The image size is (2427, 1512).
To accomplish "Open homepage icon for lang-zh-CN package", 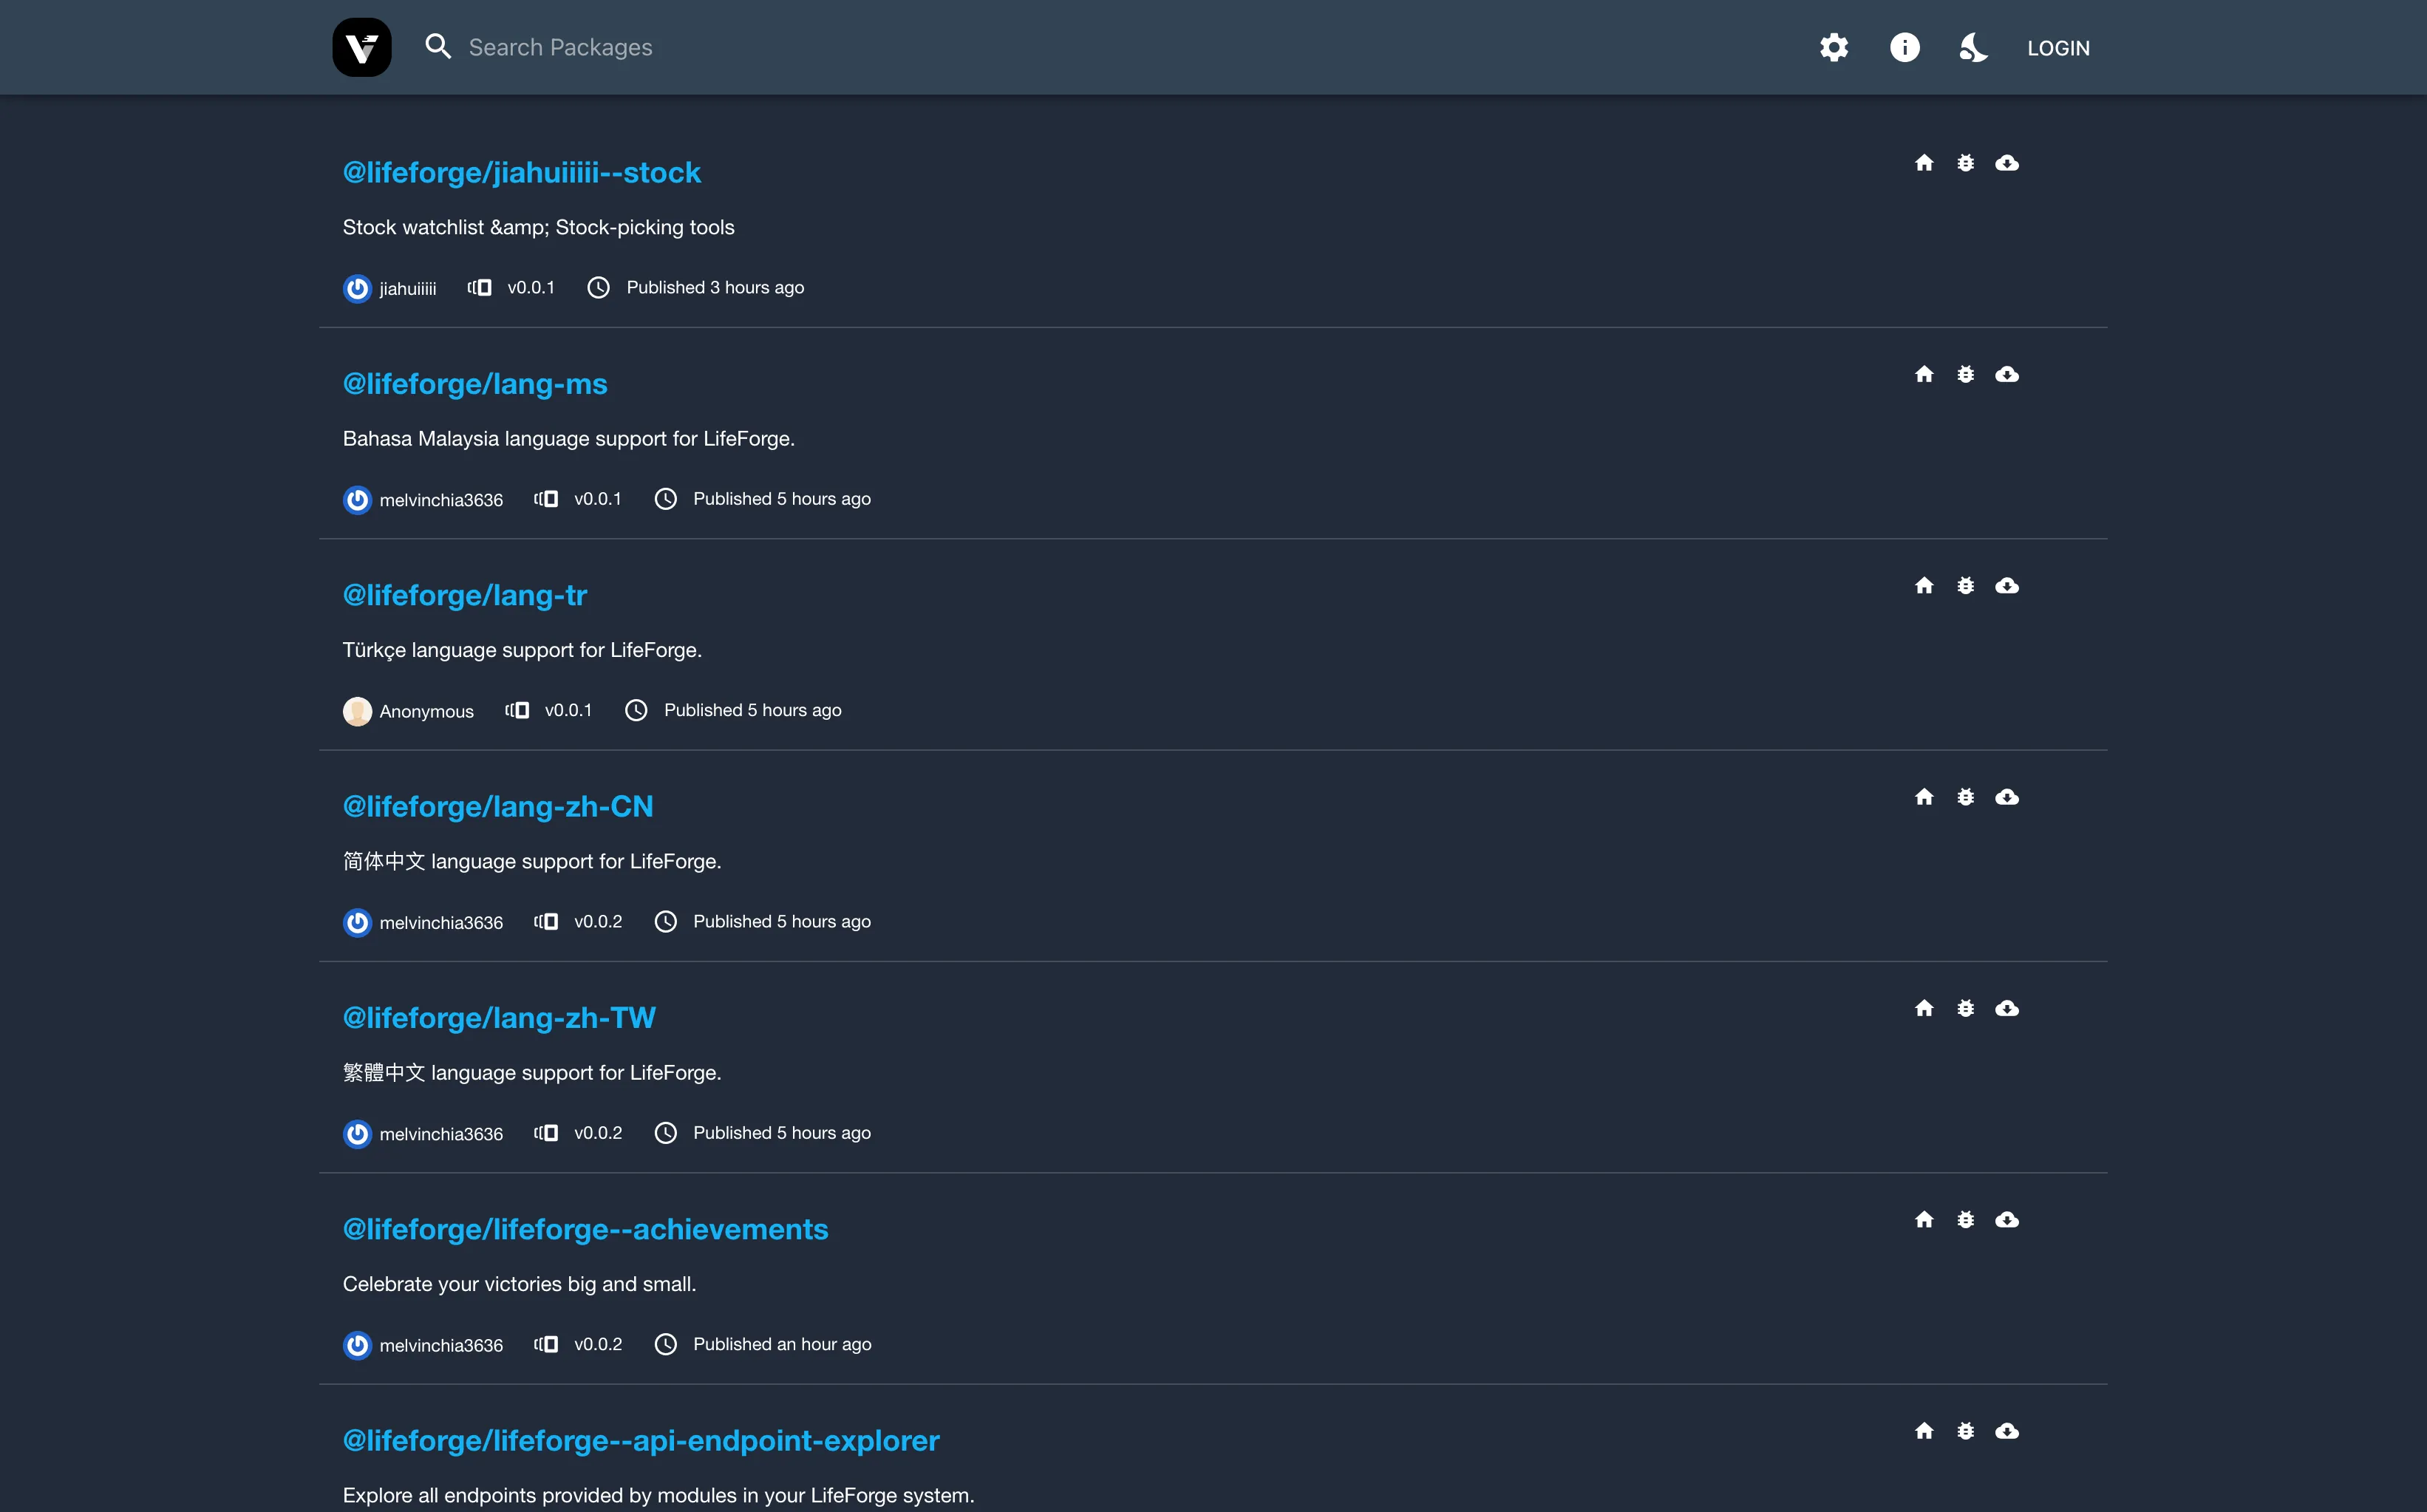I will point(1924,797).
